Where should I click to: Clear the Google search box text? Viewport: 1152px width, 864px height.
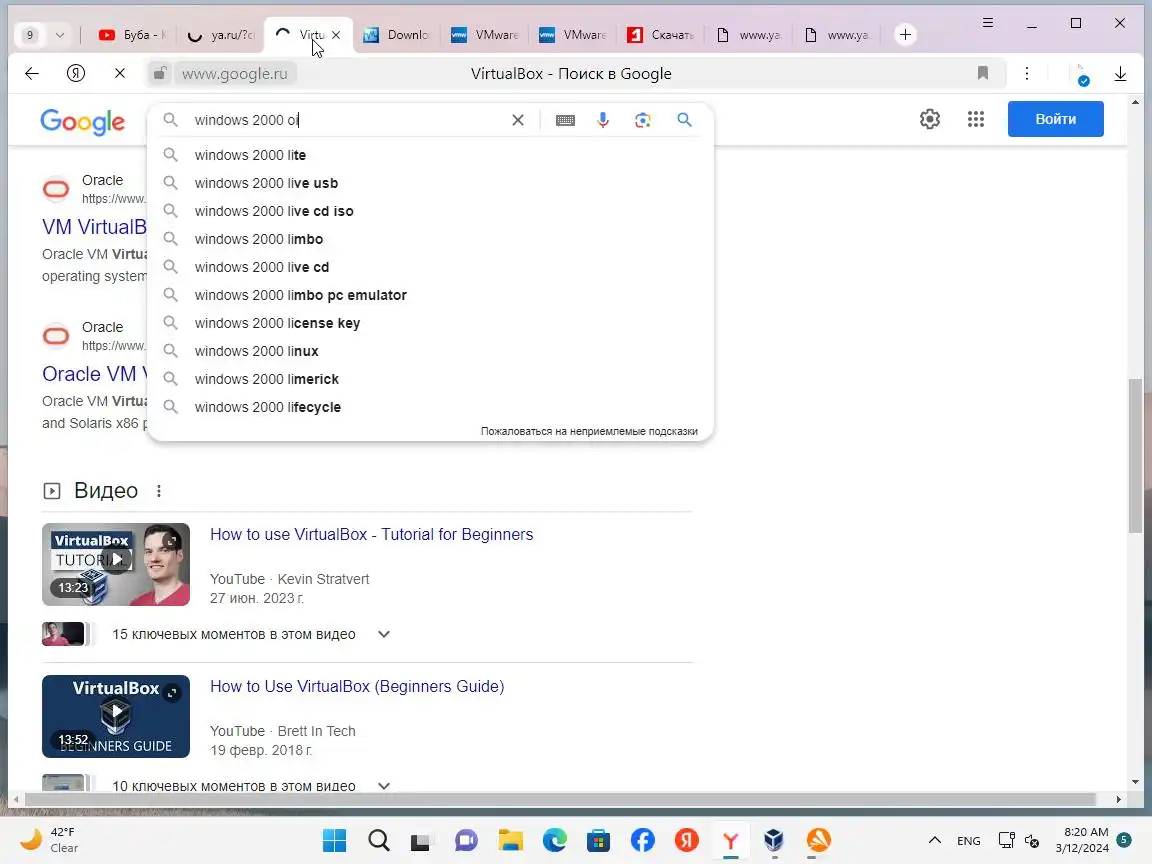(518, 120)
